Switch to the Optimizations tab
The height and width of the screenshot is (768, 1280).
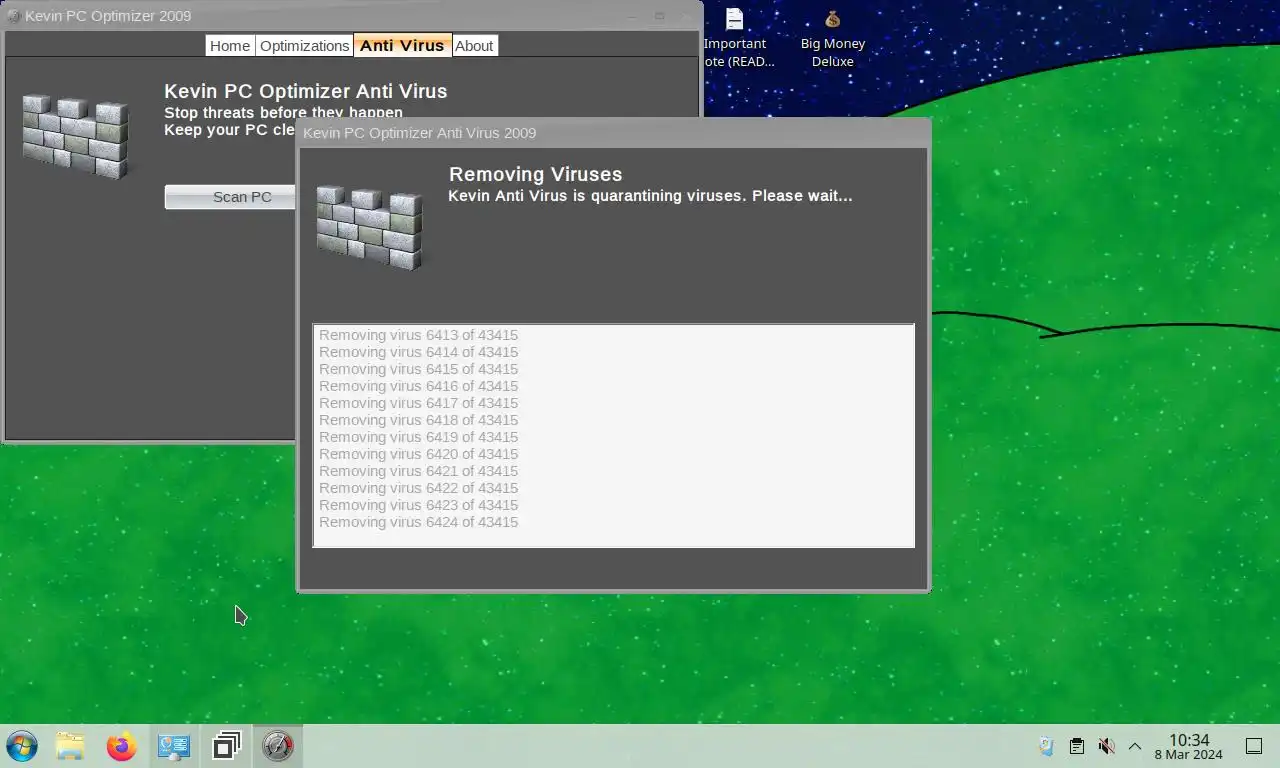point(304,45)
